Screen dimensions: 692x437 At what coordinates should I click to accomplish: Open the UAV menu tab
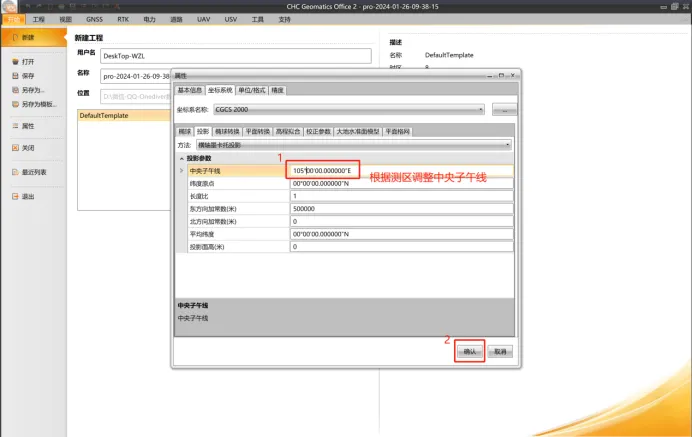(x=203, y=19)
